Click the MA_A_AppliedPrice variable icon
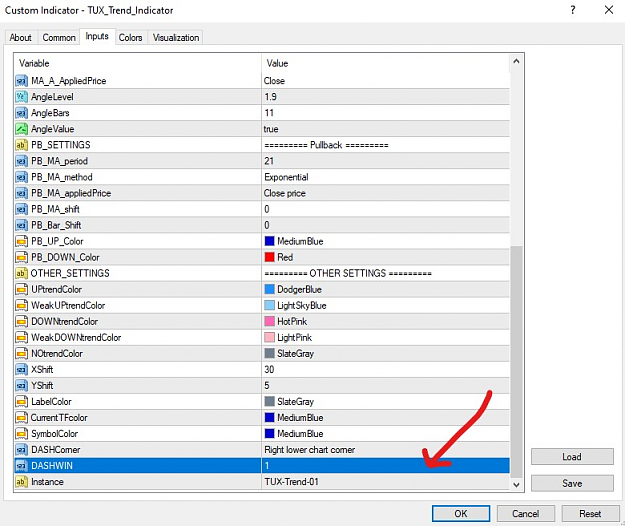Viewport: 625px width, 526px height. click(22, 81)
